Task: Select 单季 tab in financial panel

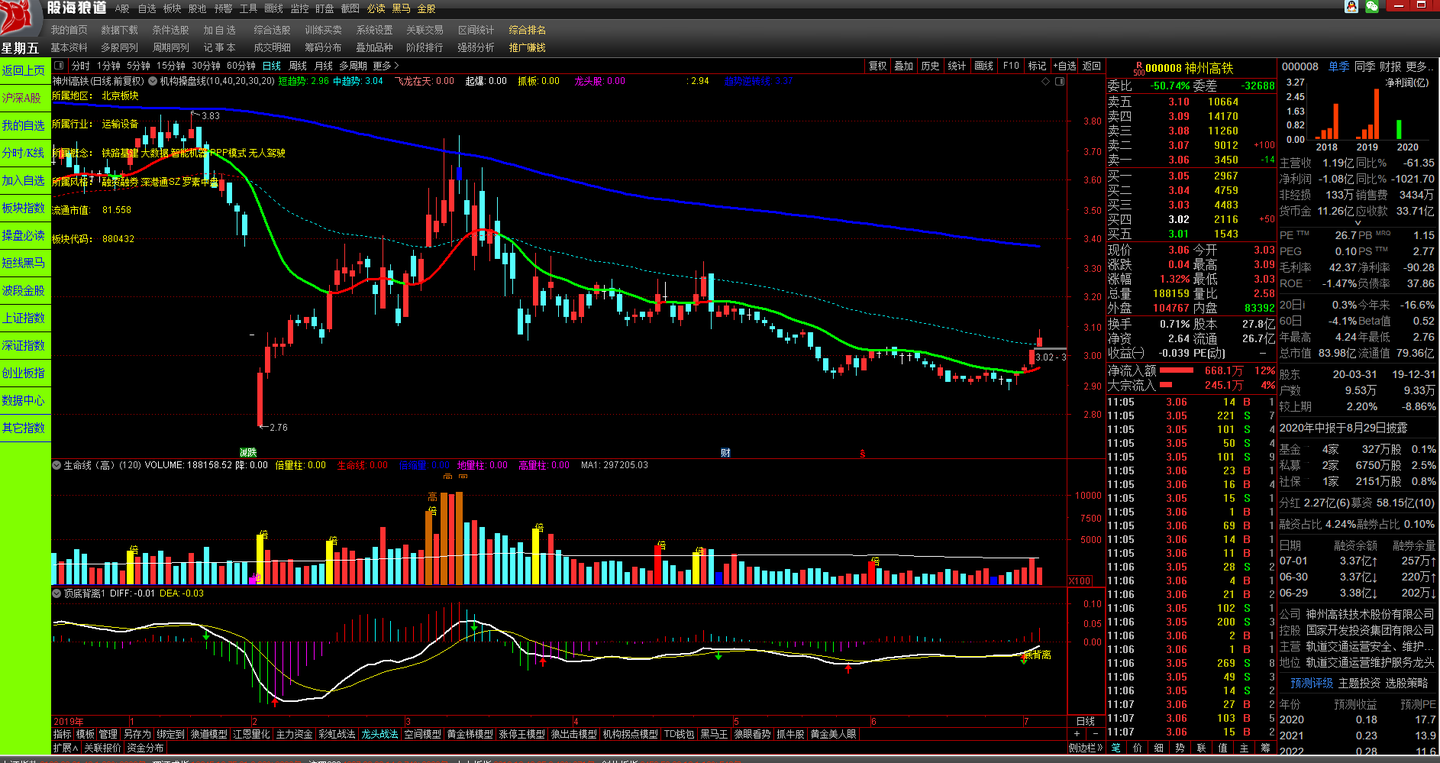Action: tap(1338, 66)
